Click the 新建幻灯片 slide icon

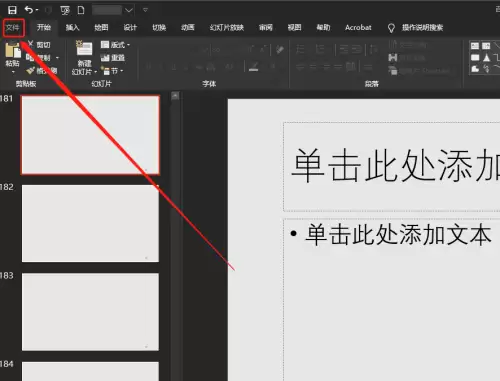click(x=84, y=49)
